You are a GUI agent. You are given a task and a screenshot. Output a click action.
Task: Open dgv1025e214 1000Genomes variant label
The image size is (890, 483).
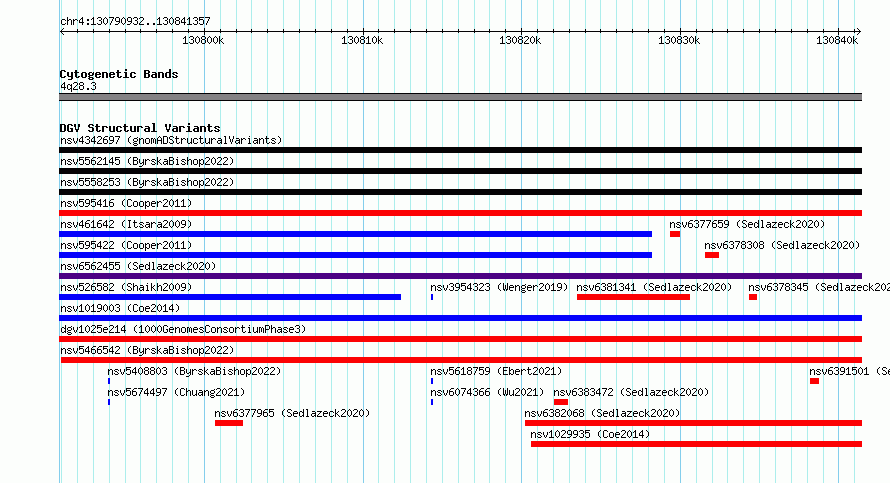coord(183,329)
